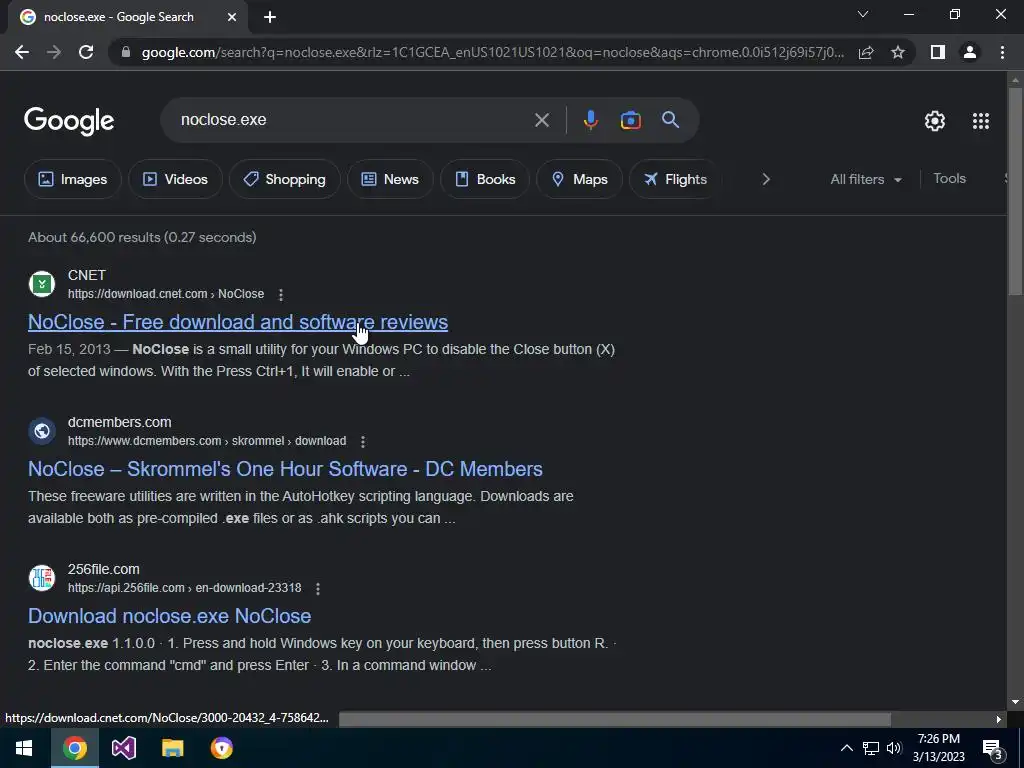
Task: Click dcmembers.com globe favicon
Action: point(42,431)
